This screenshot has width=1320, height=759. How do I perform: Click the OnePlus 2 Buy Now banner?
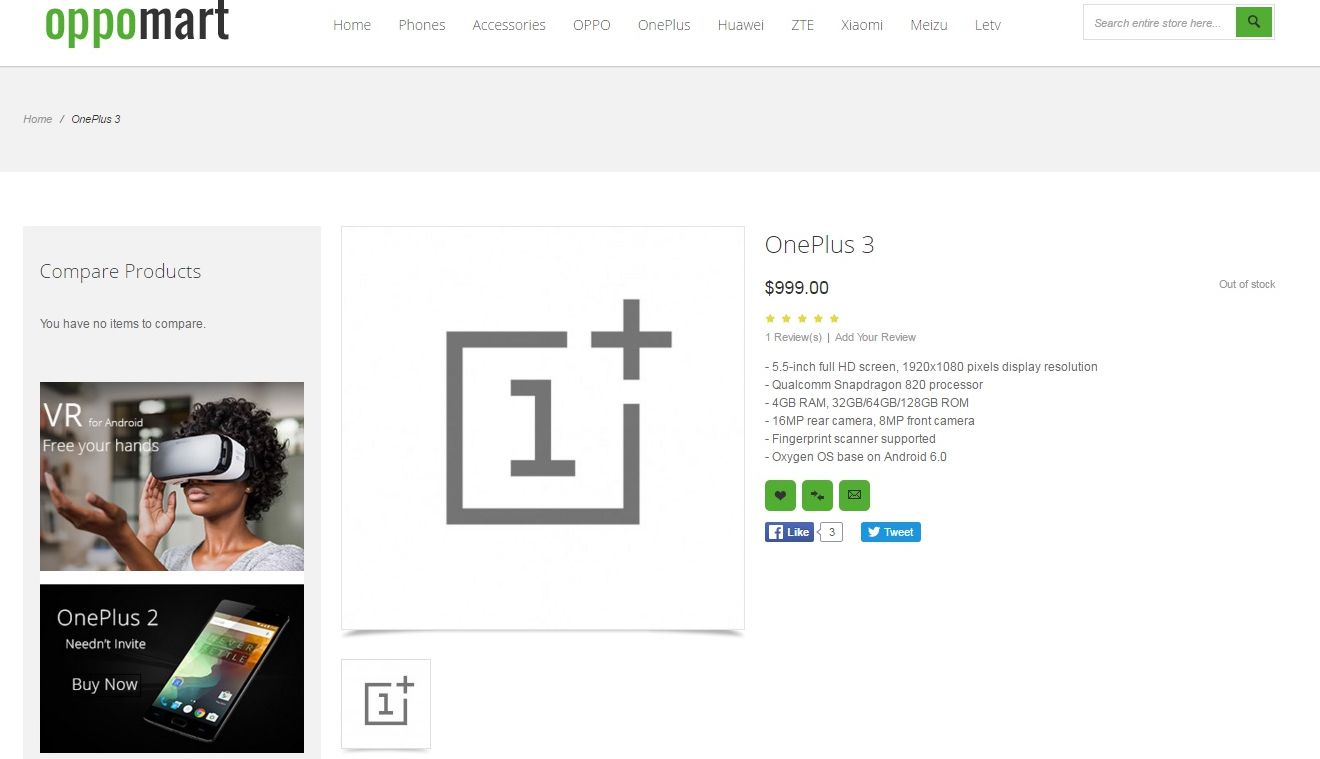click(x=172, y=668)
